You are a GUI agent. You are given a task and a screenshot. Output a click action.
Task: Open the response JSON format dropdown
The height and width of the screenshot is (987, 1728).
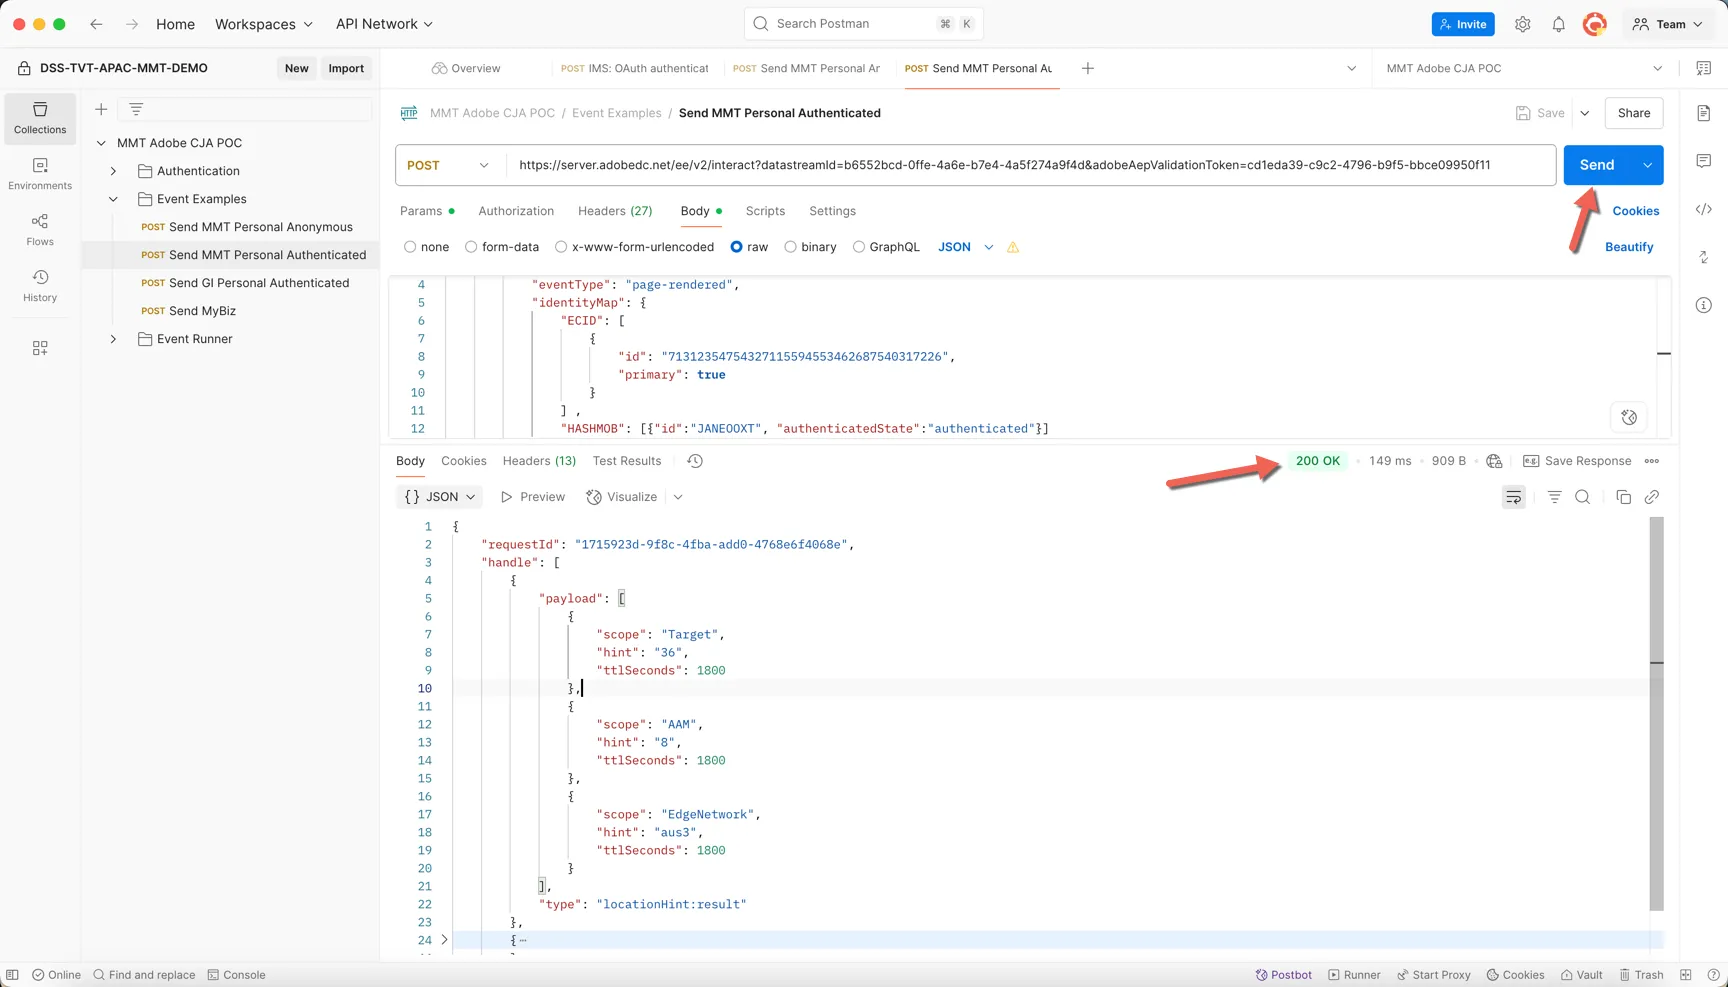440,497
